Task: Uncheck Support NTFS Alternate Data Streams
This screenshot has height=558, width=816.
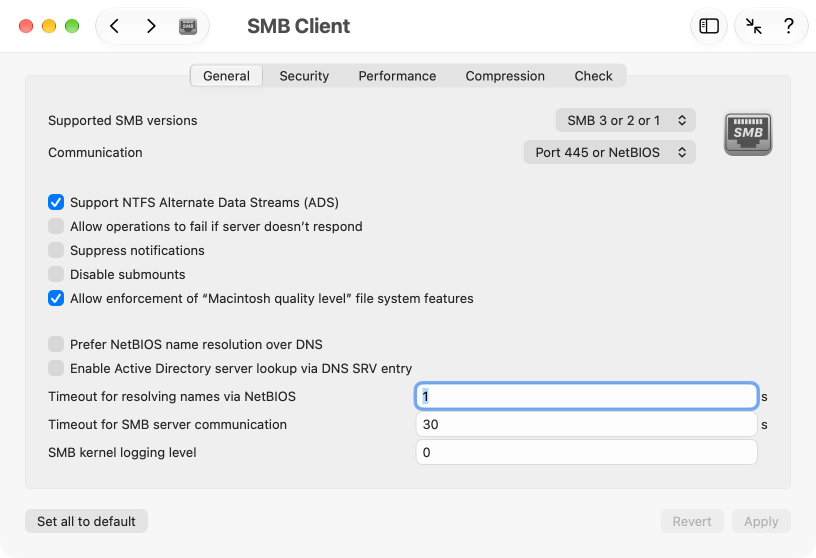Action: [x=56, y=202]
